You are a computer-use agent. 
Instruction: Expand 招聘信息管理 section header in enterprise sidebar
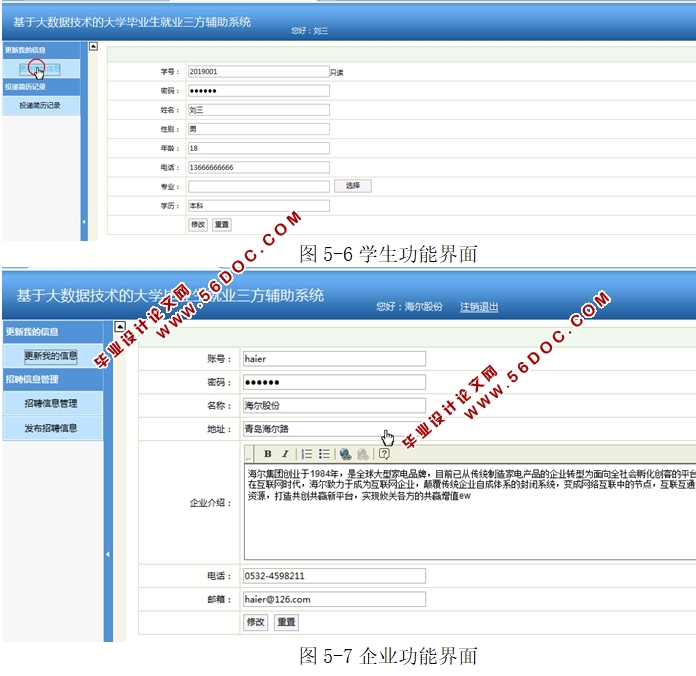[32, 379]
